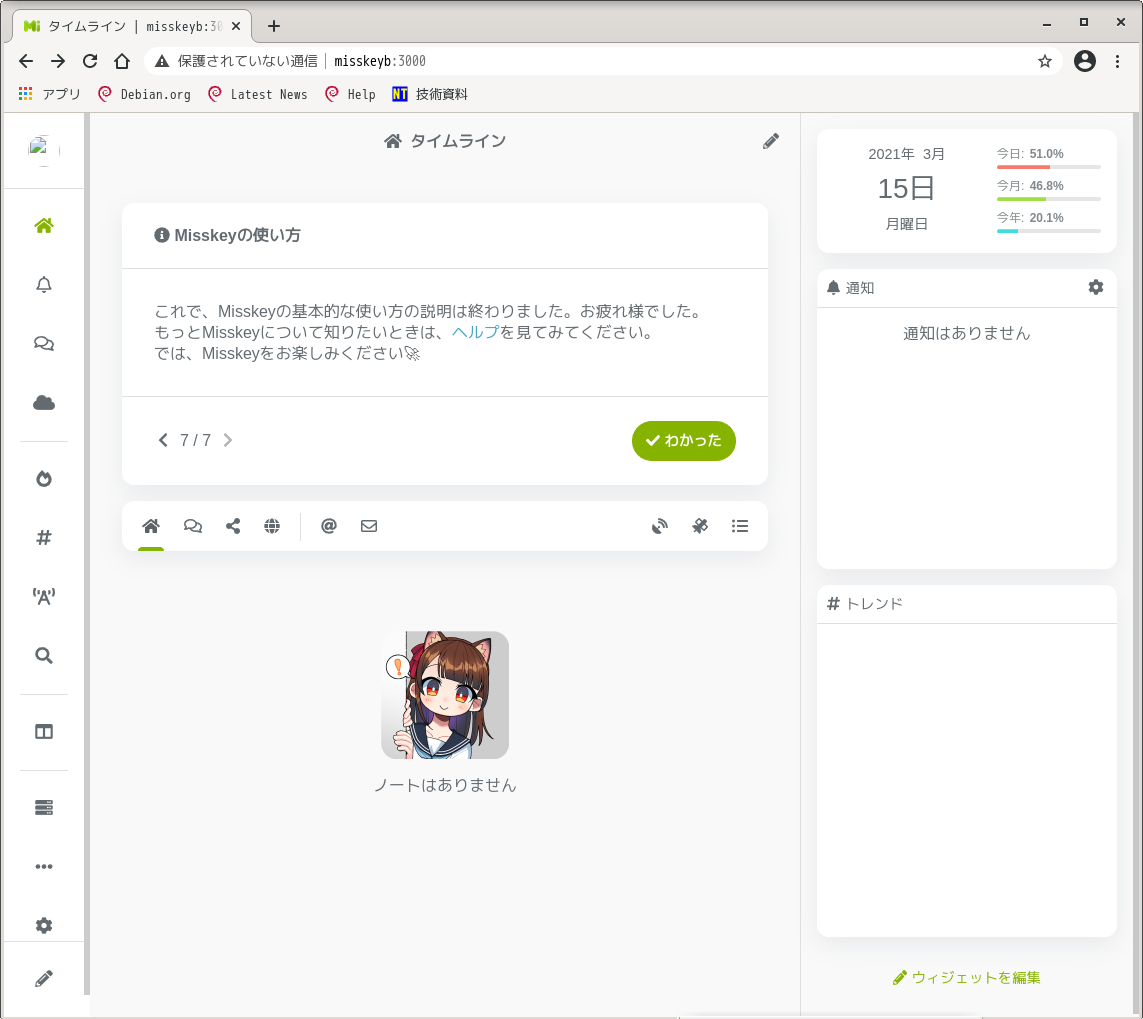Image resolution: width=1143 pixels, height=1019 pixels.
Task: Open the user avatar in the sidebar
Action: click(44, 151)
